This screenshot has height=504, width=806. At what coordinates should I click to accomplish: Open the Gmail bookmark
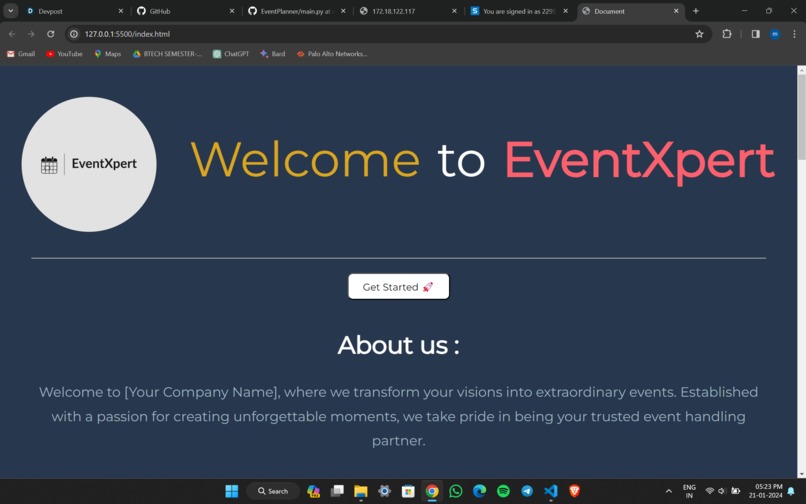pyautogui.click(x=21, y=53)
